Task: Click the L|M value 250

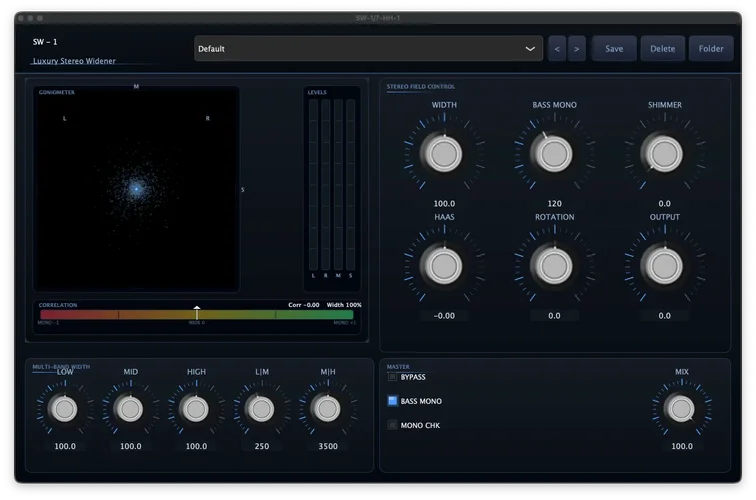Action: point(262,446)
